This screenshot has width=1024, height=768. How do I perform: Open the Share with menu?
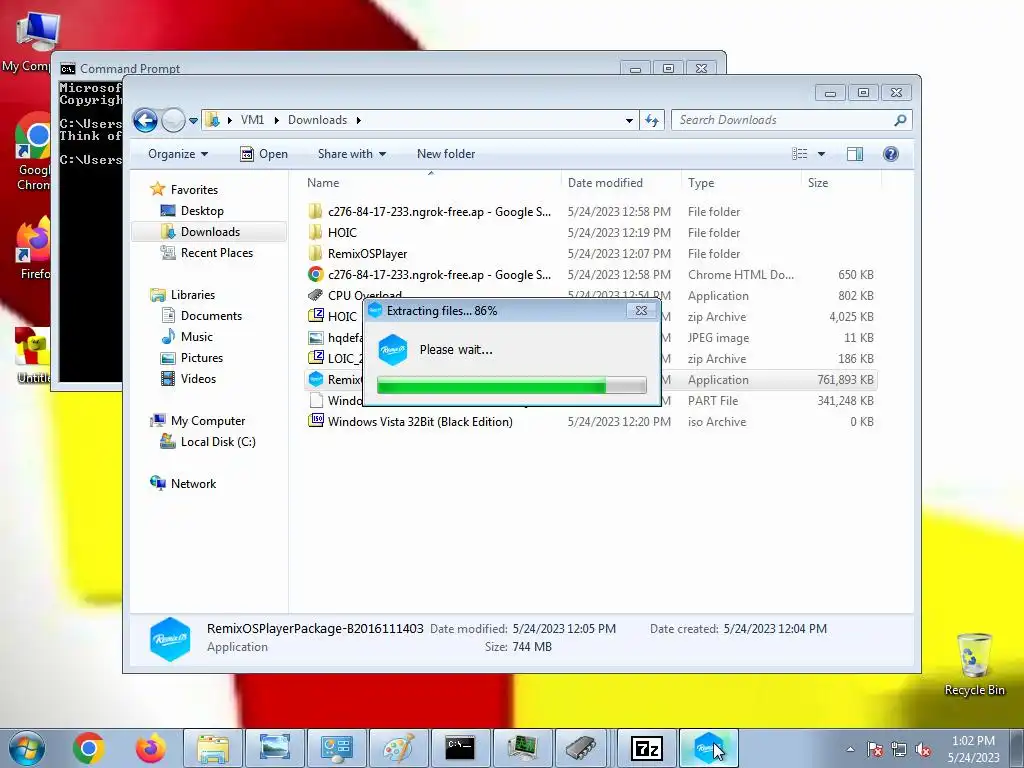coord(351,154)
